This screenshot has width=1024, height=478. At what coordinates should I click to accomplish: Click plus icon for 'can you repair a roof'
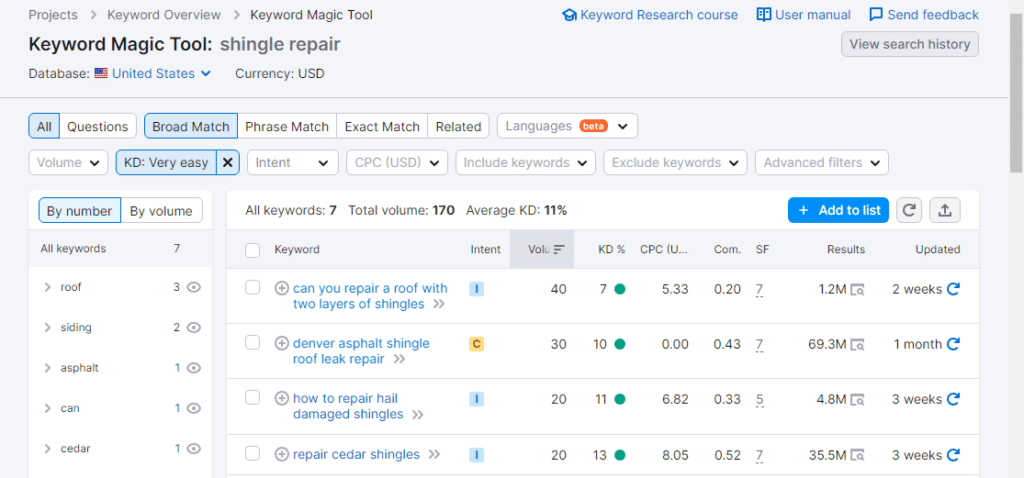point(281,288)
